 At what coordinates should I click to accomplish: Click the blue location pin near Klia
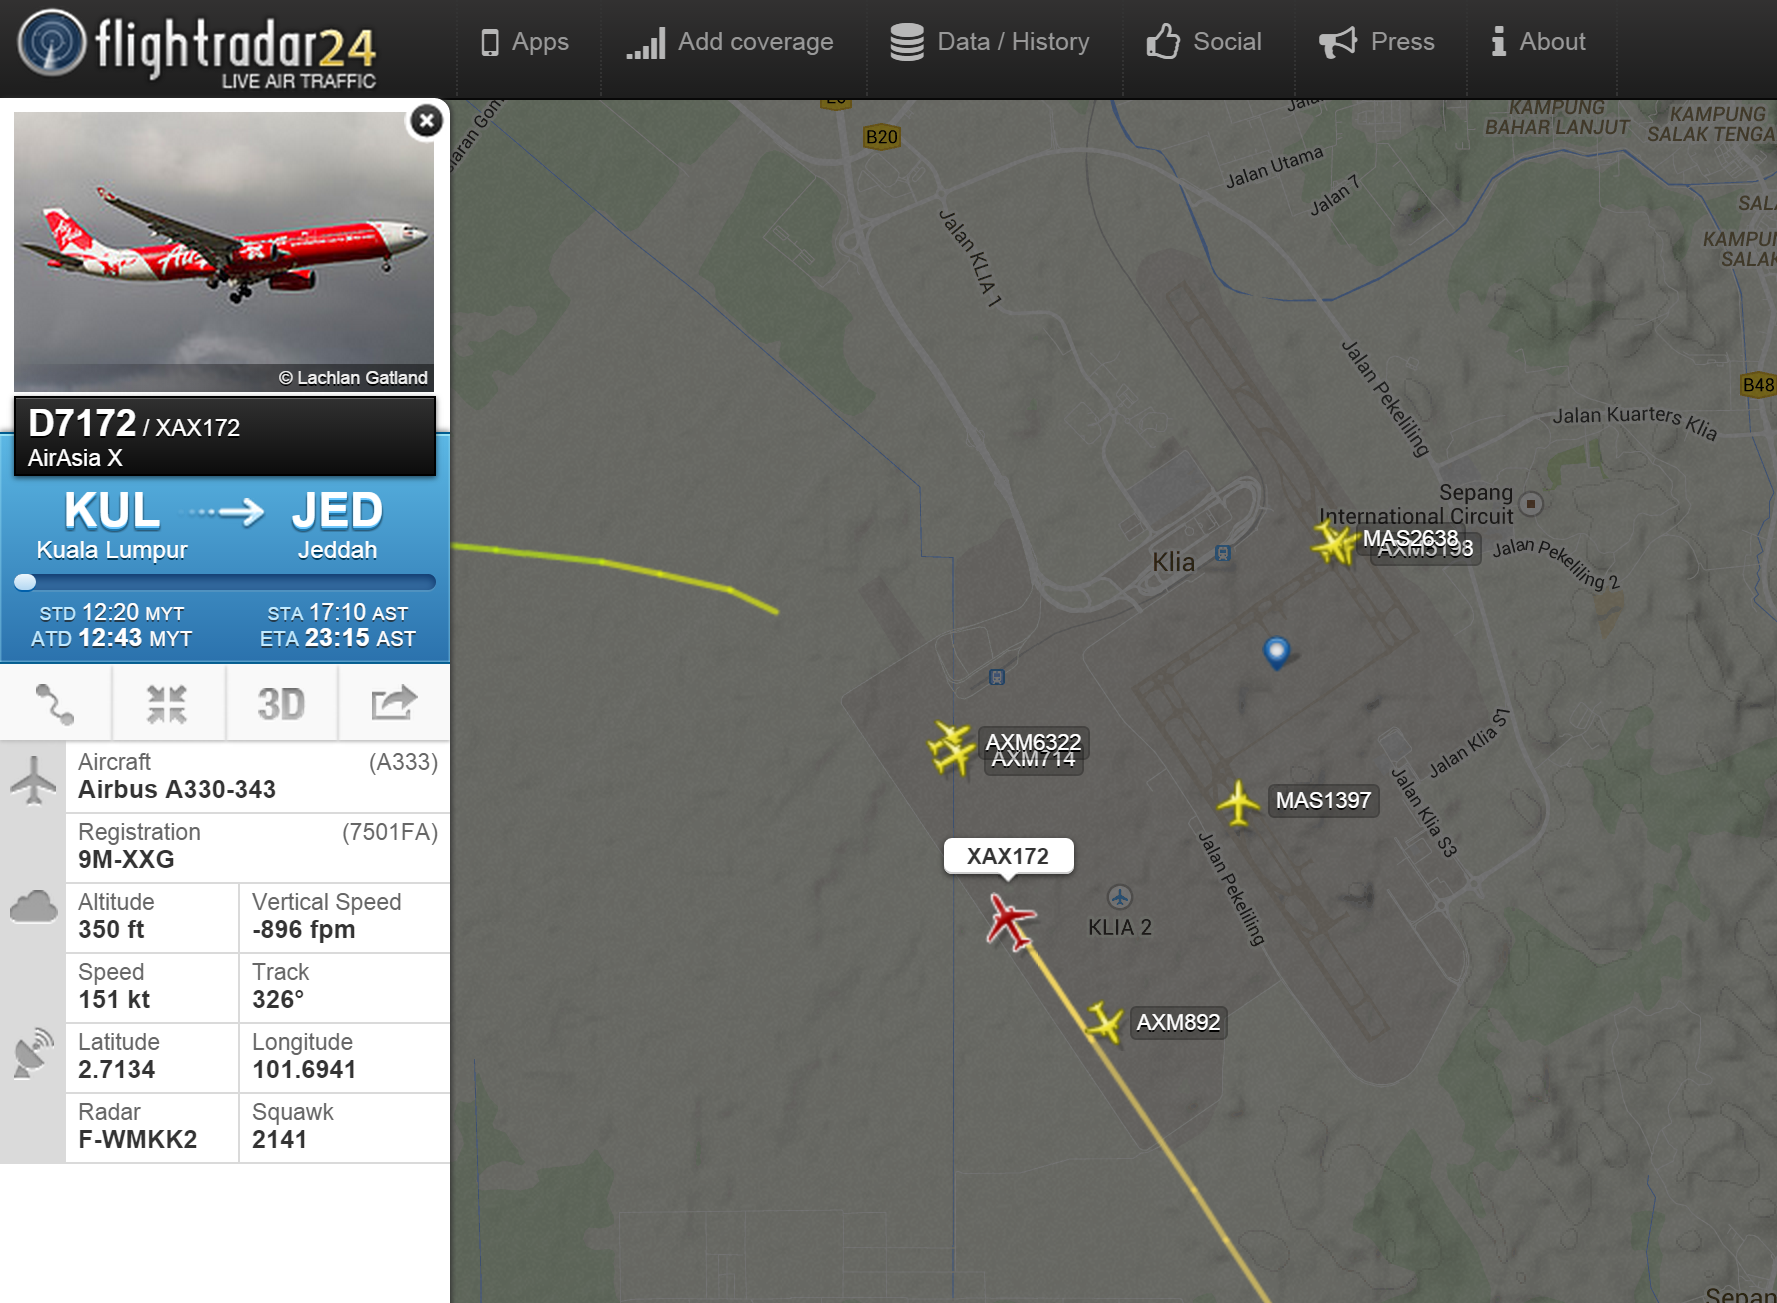pos(1277,652)
